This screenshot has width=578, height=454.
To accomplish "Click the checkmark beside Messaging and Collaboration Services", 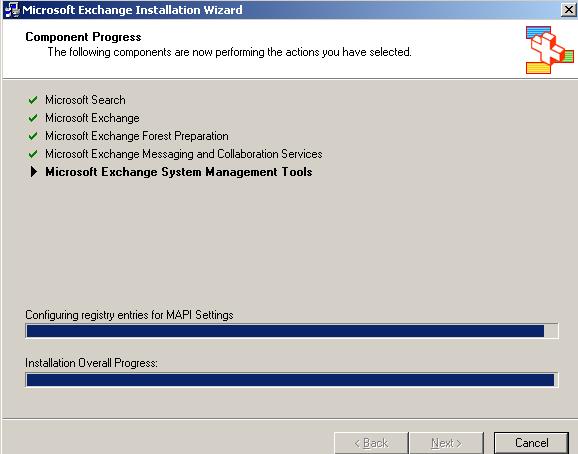I will click(33, 154).
